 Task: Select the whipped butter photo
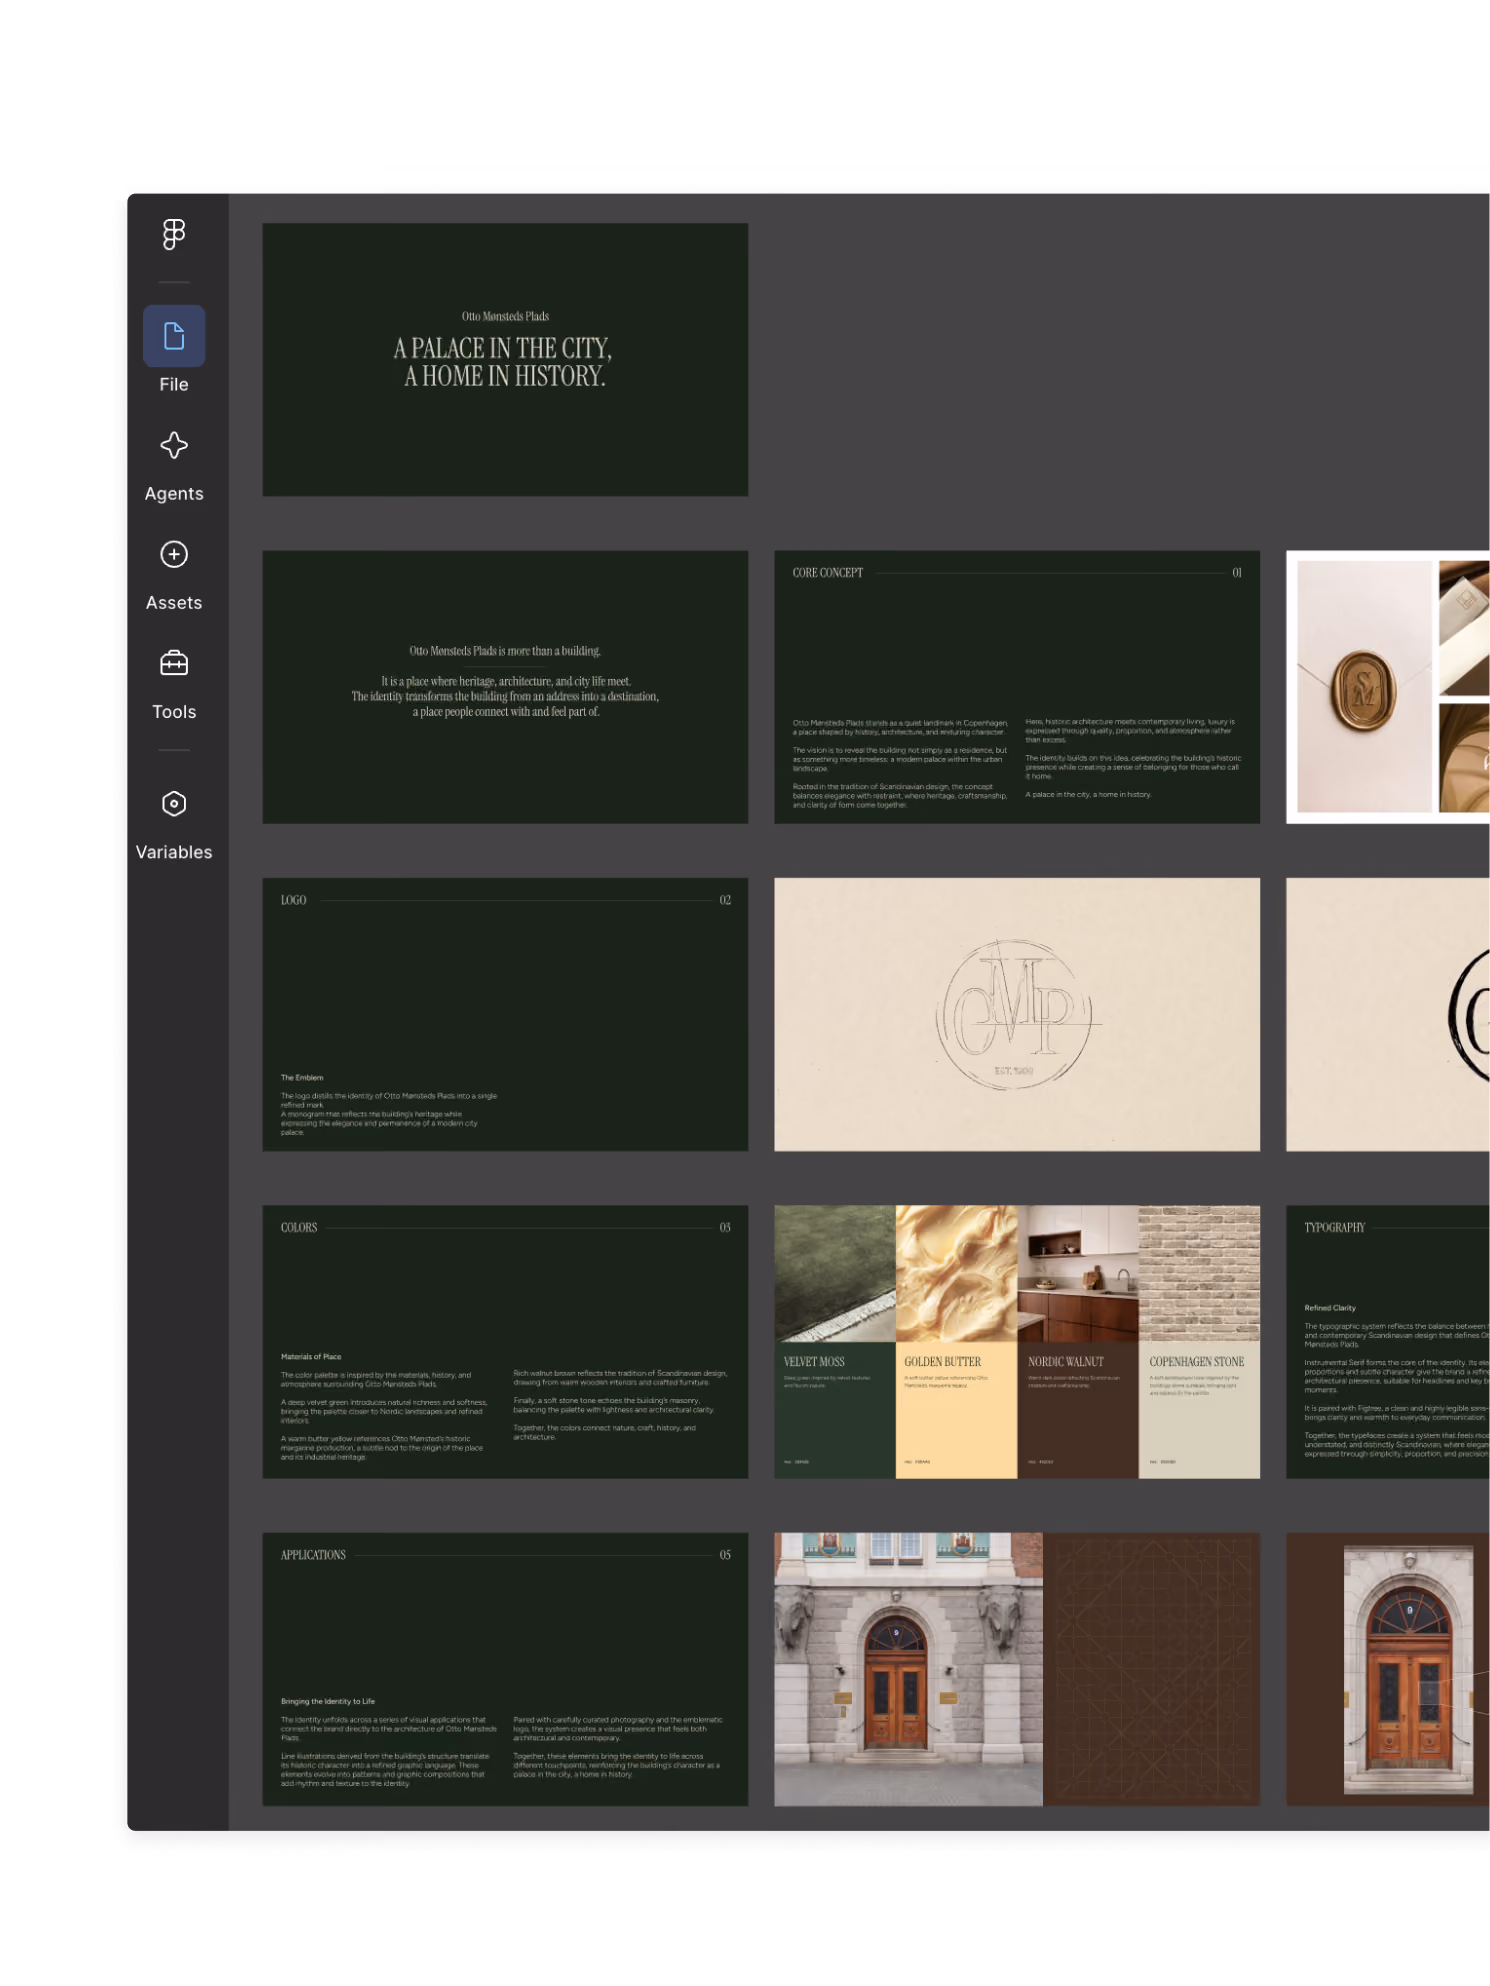tap(956, 1273)
